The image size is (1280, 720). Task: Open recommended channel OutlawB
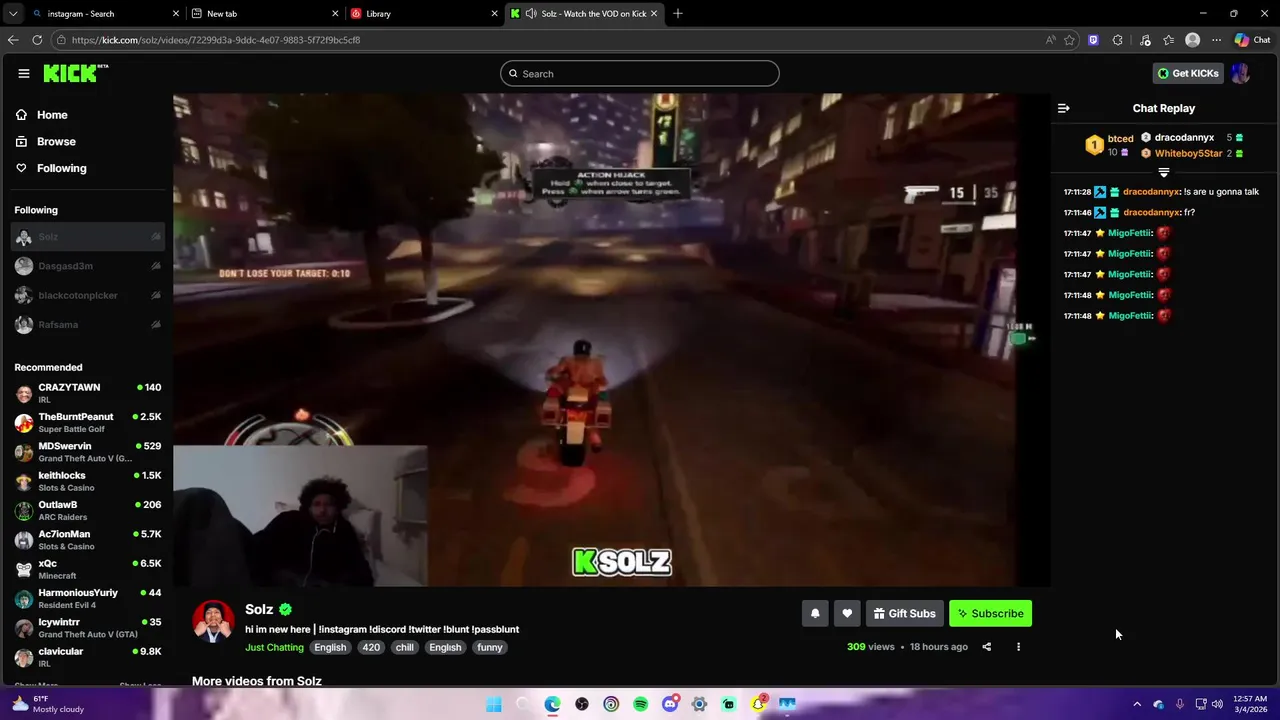(88, 510)
